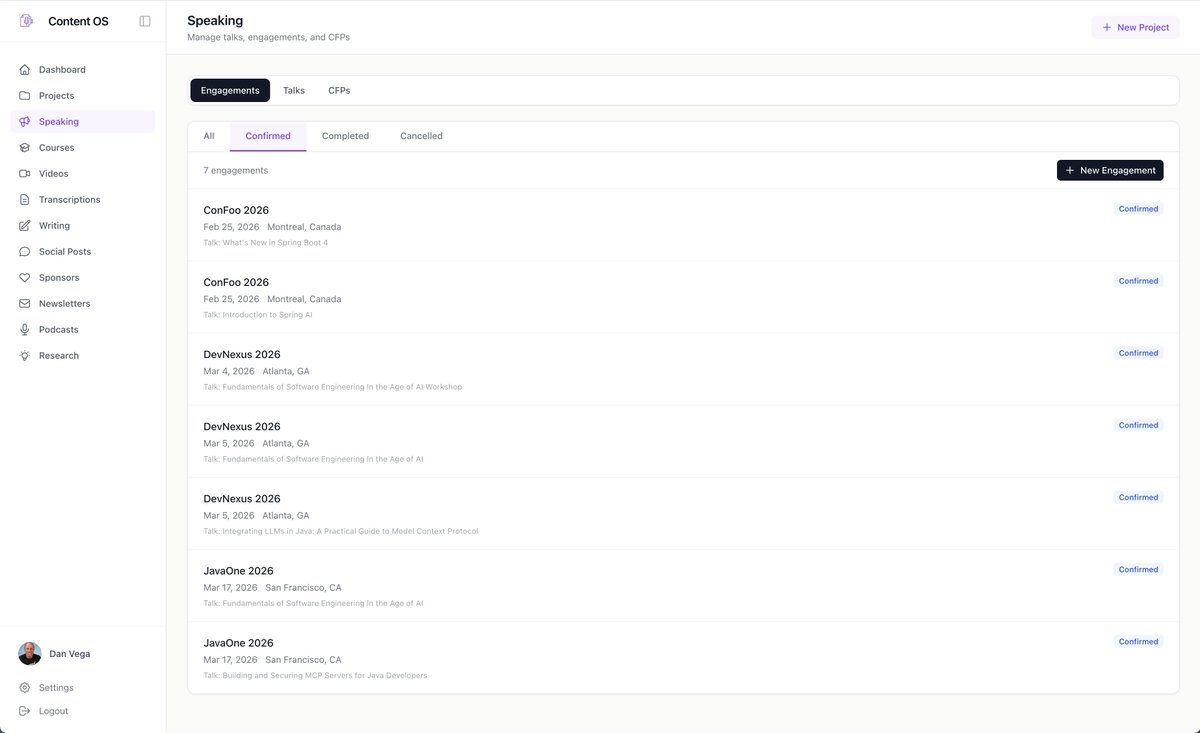Switch to Completed filter tab

point(345,136)
